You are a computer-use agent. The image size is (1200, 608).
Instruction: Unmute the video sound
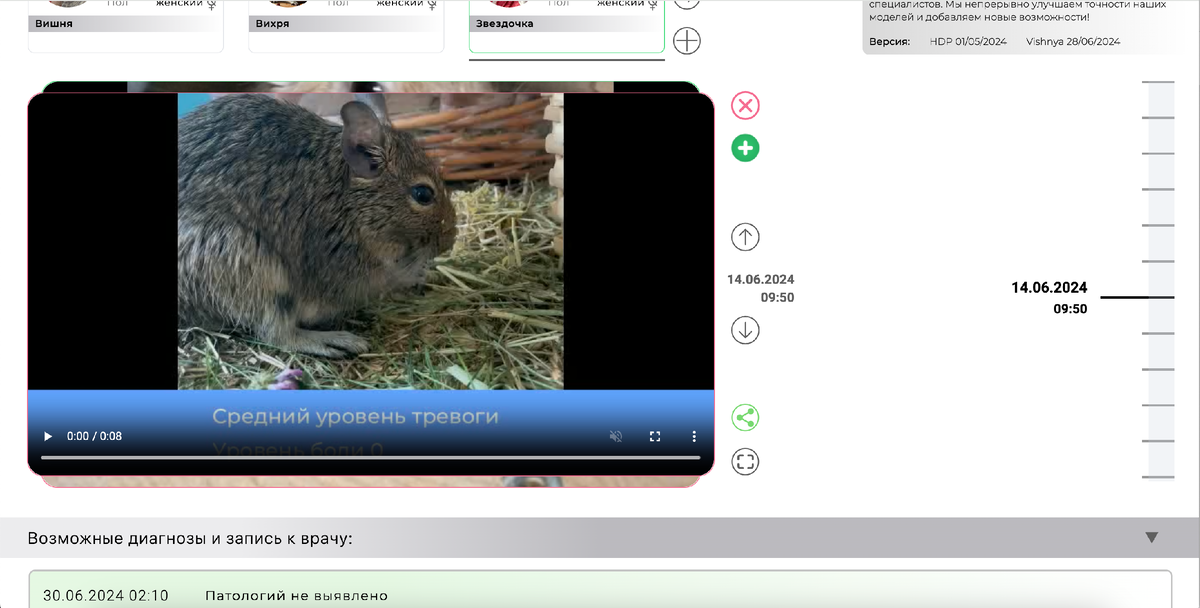click(617, 437)
